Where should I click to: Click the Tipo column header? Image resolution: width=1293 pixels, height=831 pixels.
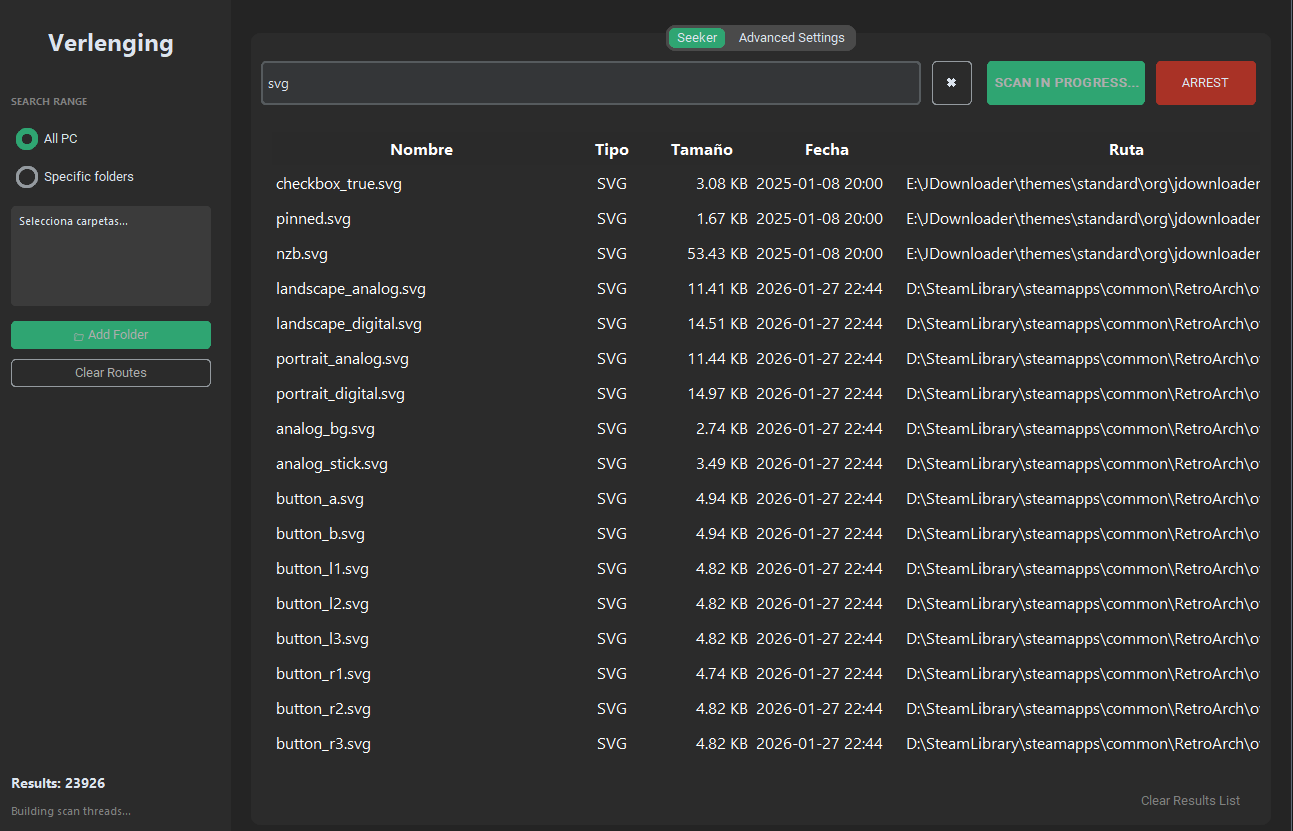[611, 150]
